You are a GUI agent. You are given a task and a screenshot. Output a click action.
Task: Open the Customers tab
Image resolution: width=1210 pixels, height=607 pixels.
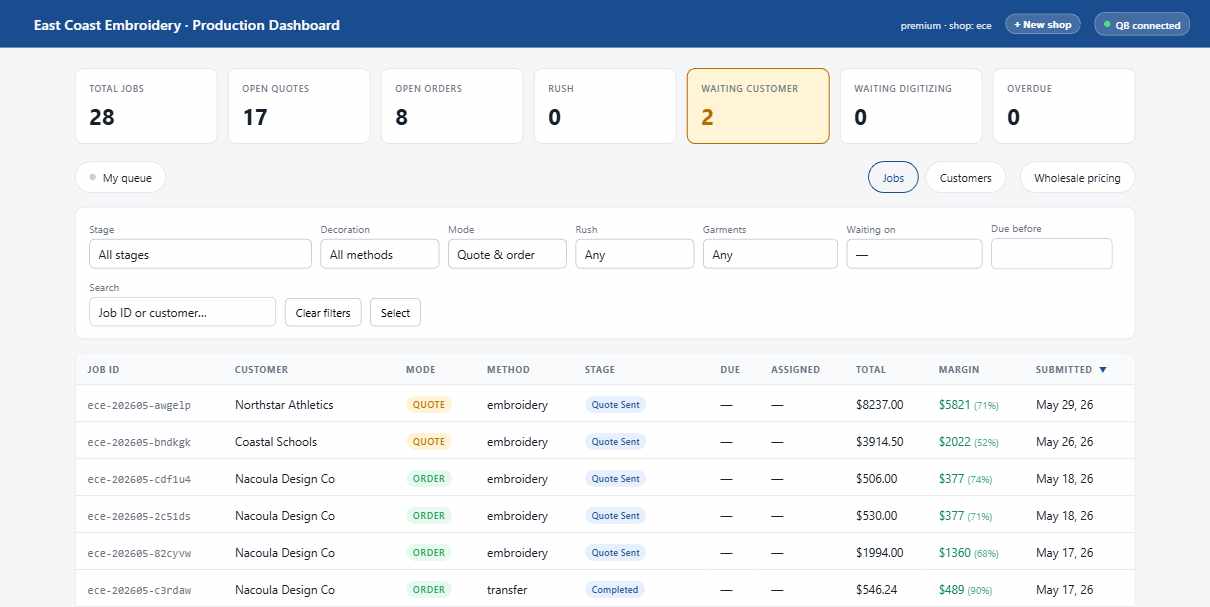965,178
